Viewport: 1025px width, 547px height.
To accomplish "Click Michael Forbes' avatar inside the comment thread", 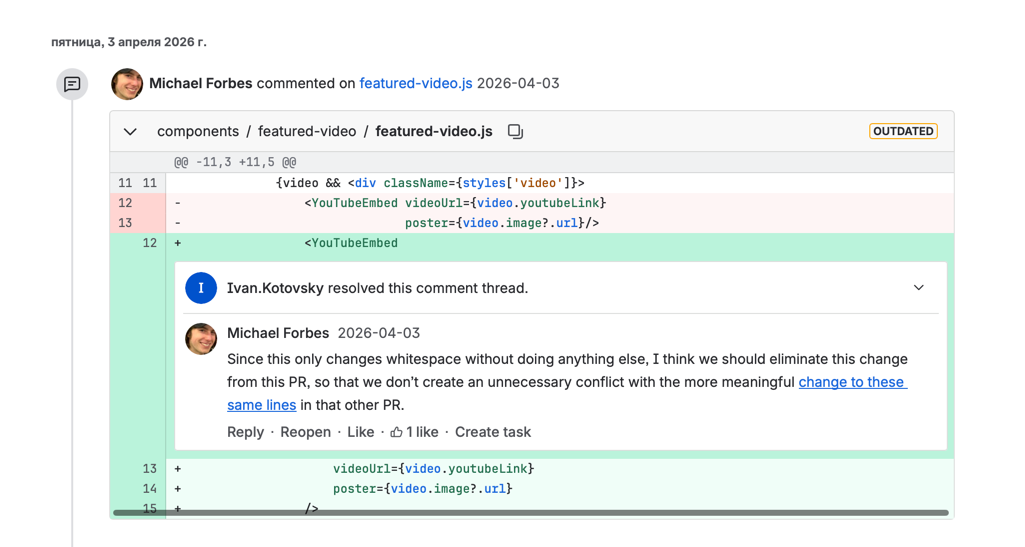I will (201, 339).
